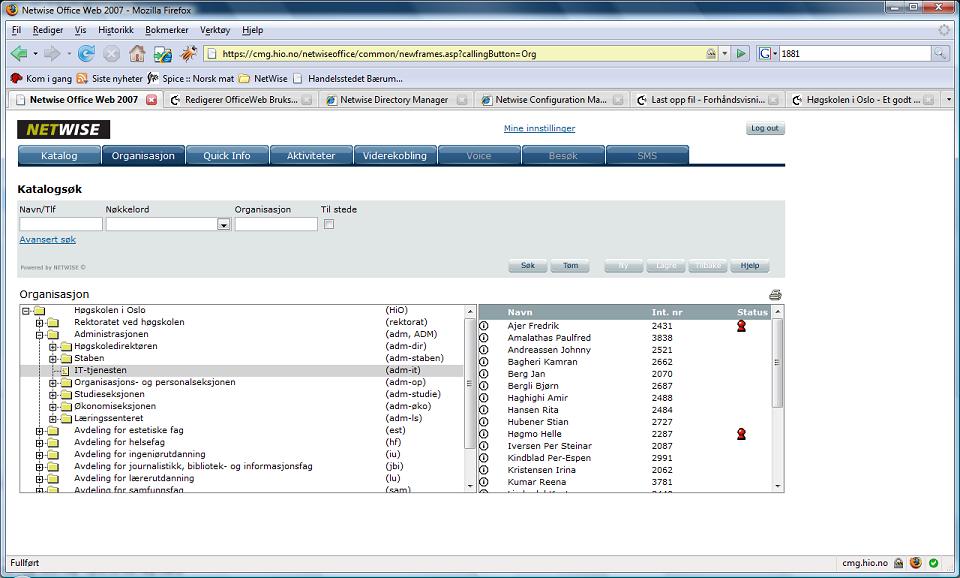Open the Avansert søk link

48,239
